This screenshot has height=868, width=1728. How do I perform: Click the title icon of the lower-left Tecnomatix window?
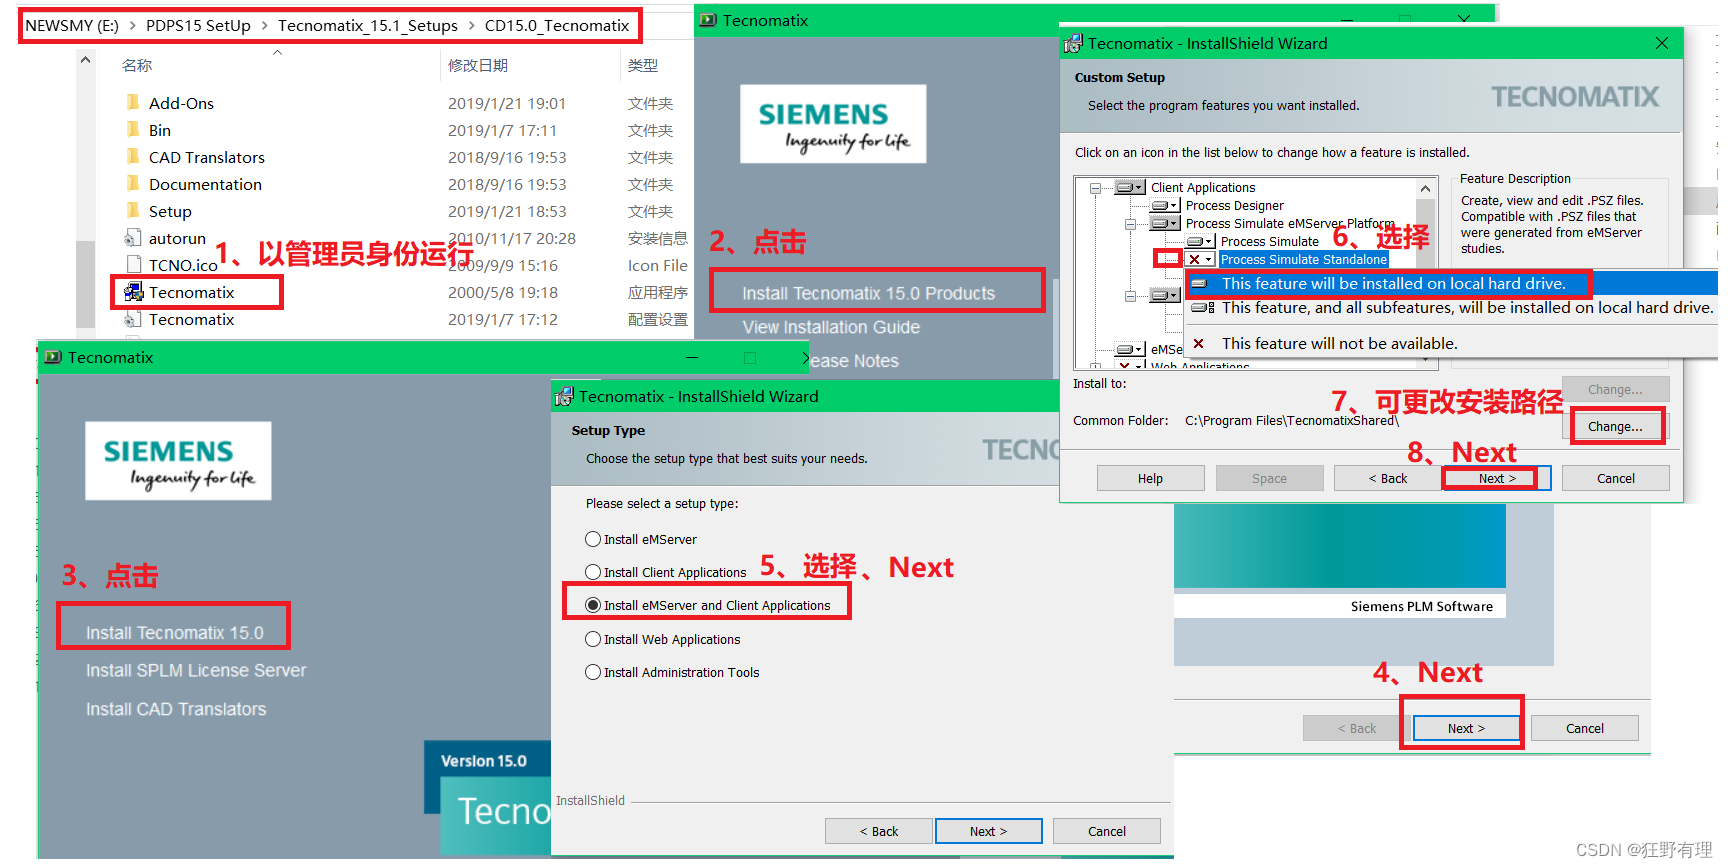tap(53, 358)
